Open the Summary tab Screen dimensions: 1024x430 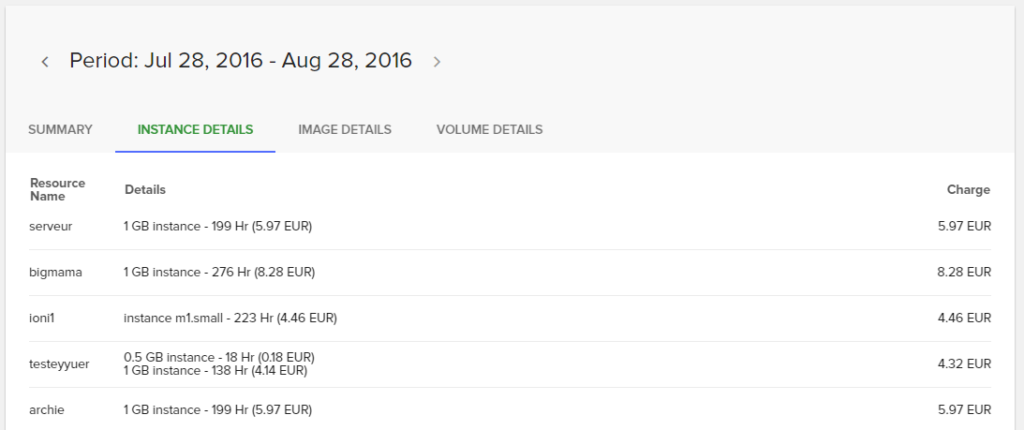(x=60, y=129)
